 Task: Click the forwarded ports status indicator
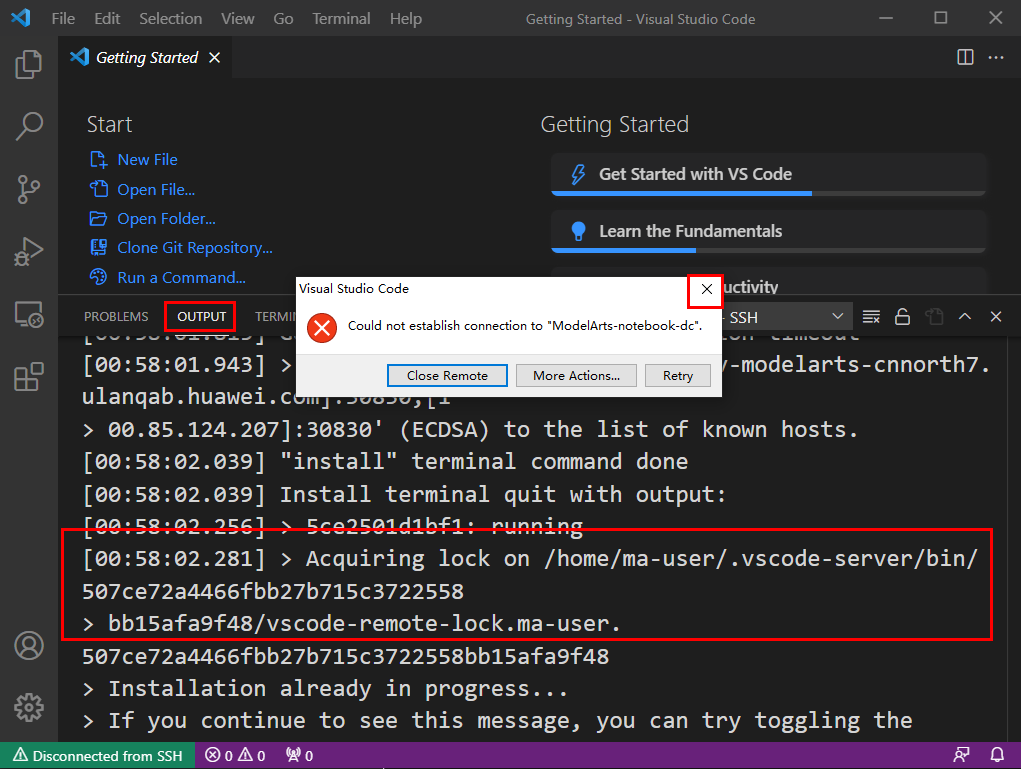pos(300,755)
